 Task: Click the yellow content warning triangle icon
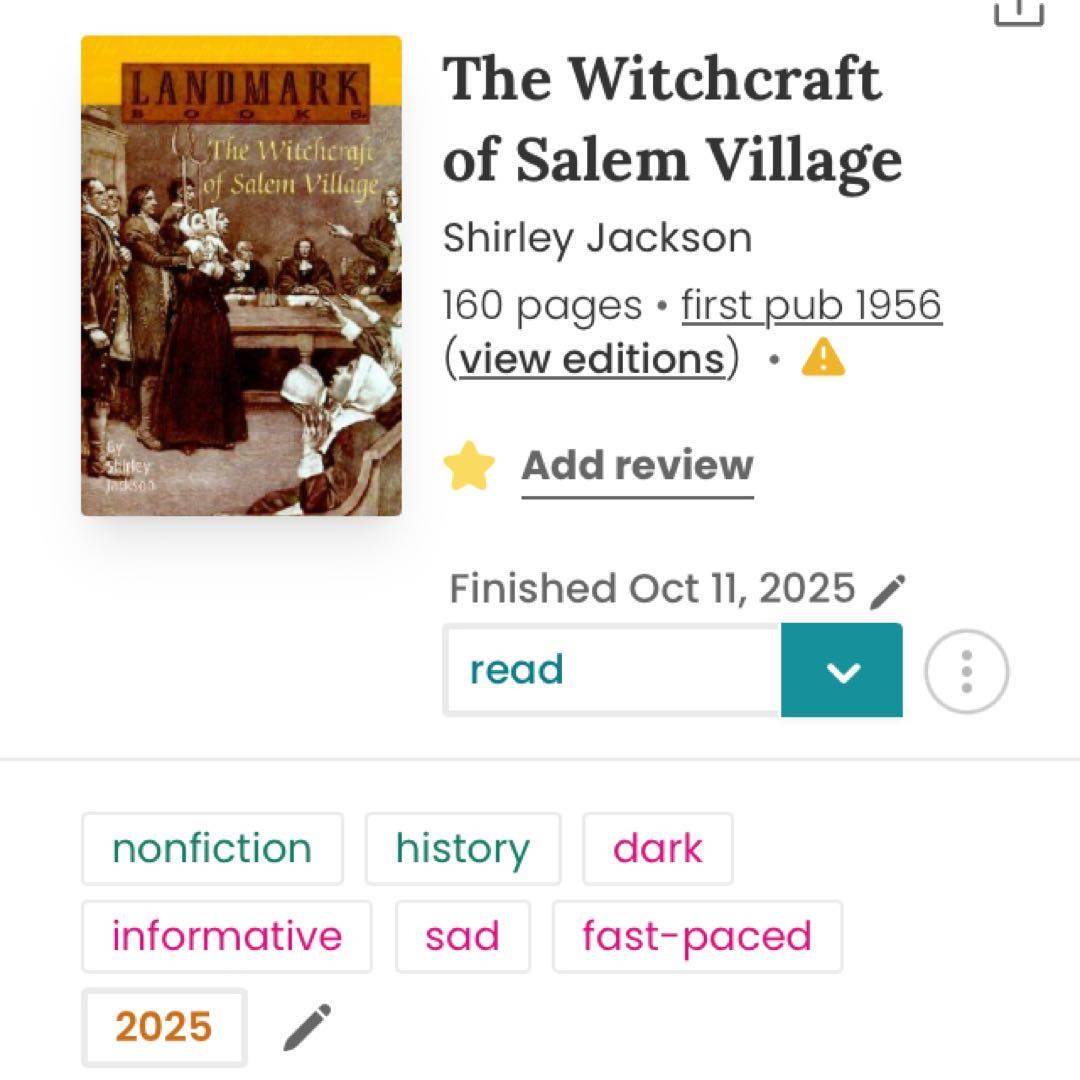coord(823,358)
